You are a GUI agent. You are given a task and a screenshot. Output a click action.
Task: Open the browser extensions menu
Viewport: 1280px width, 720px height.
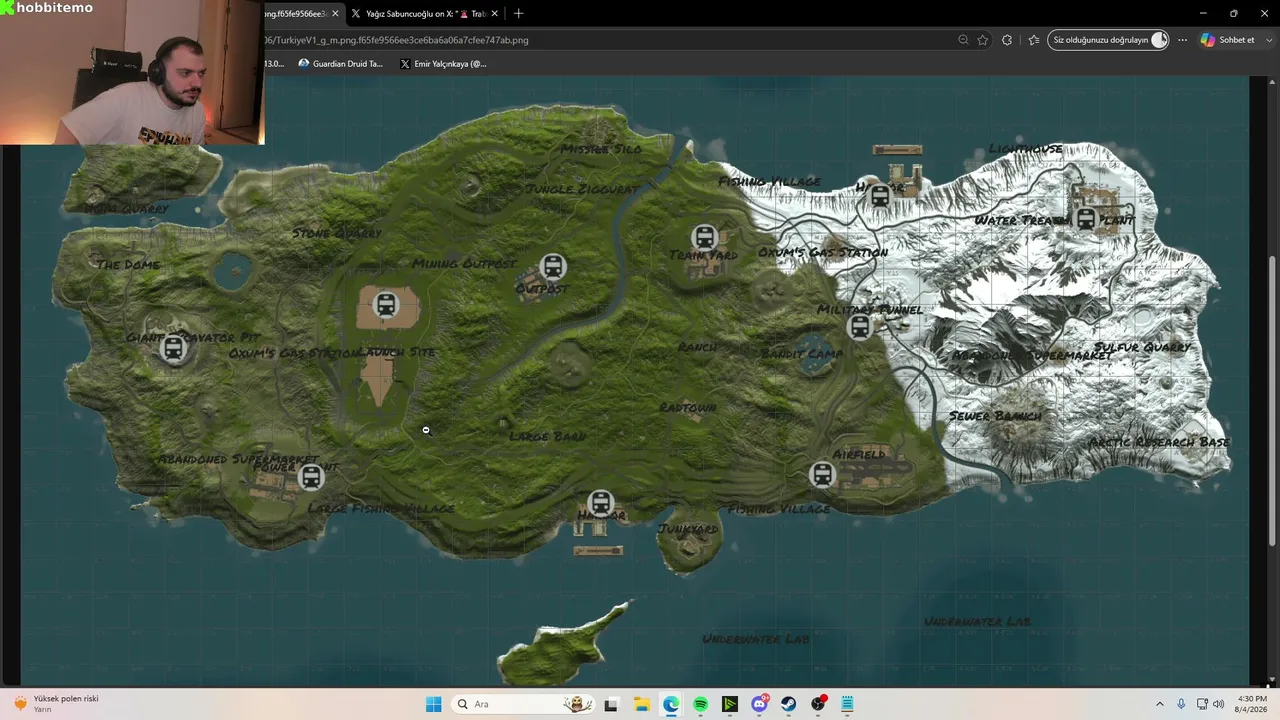tap(1007, 40)
